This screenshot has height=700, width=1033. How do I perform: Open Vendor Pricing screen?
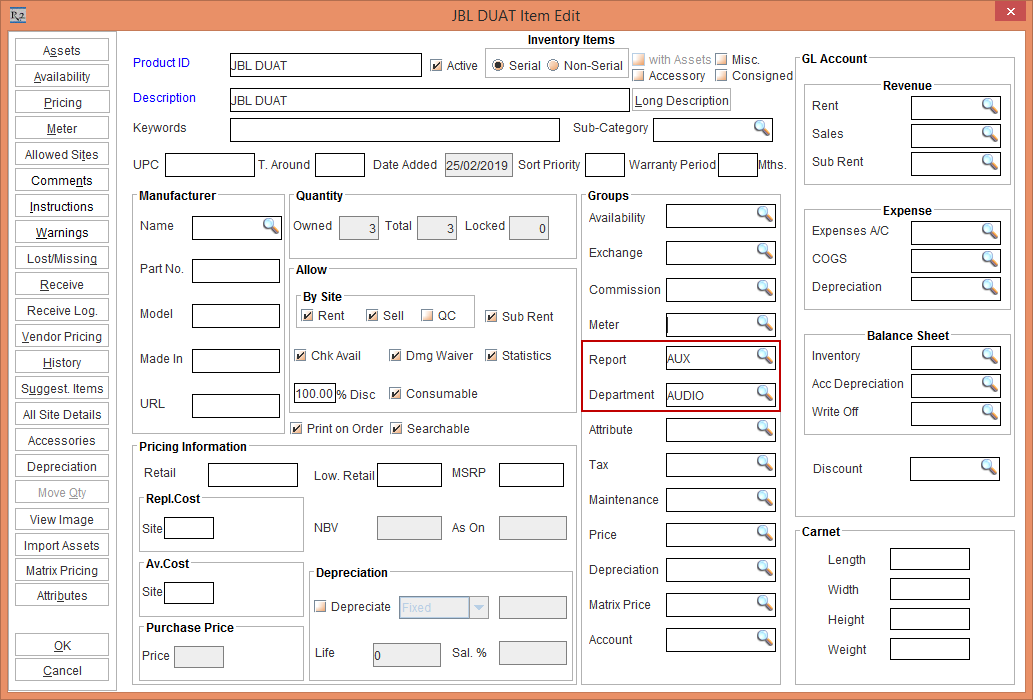coord(62,336)
